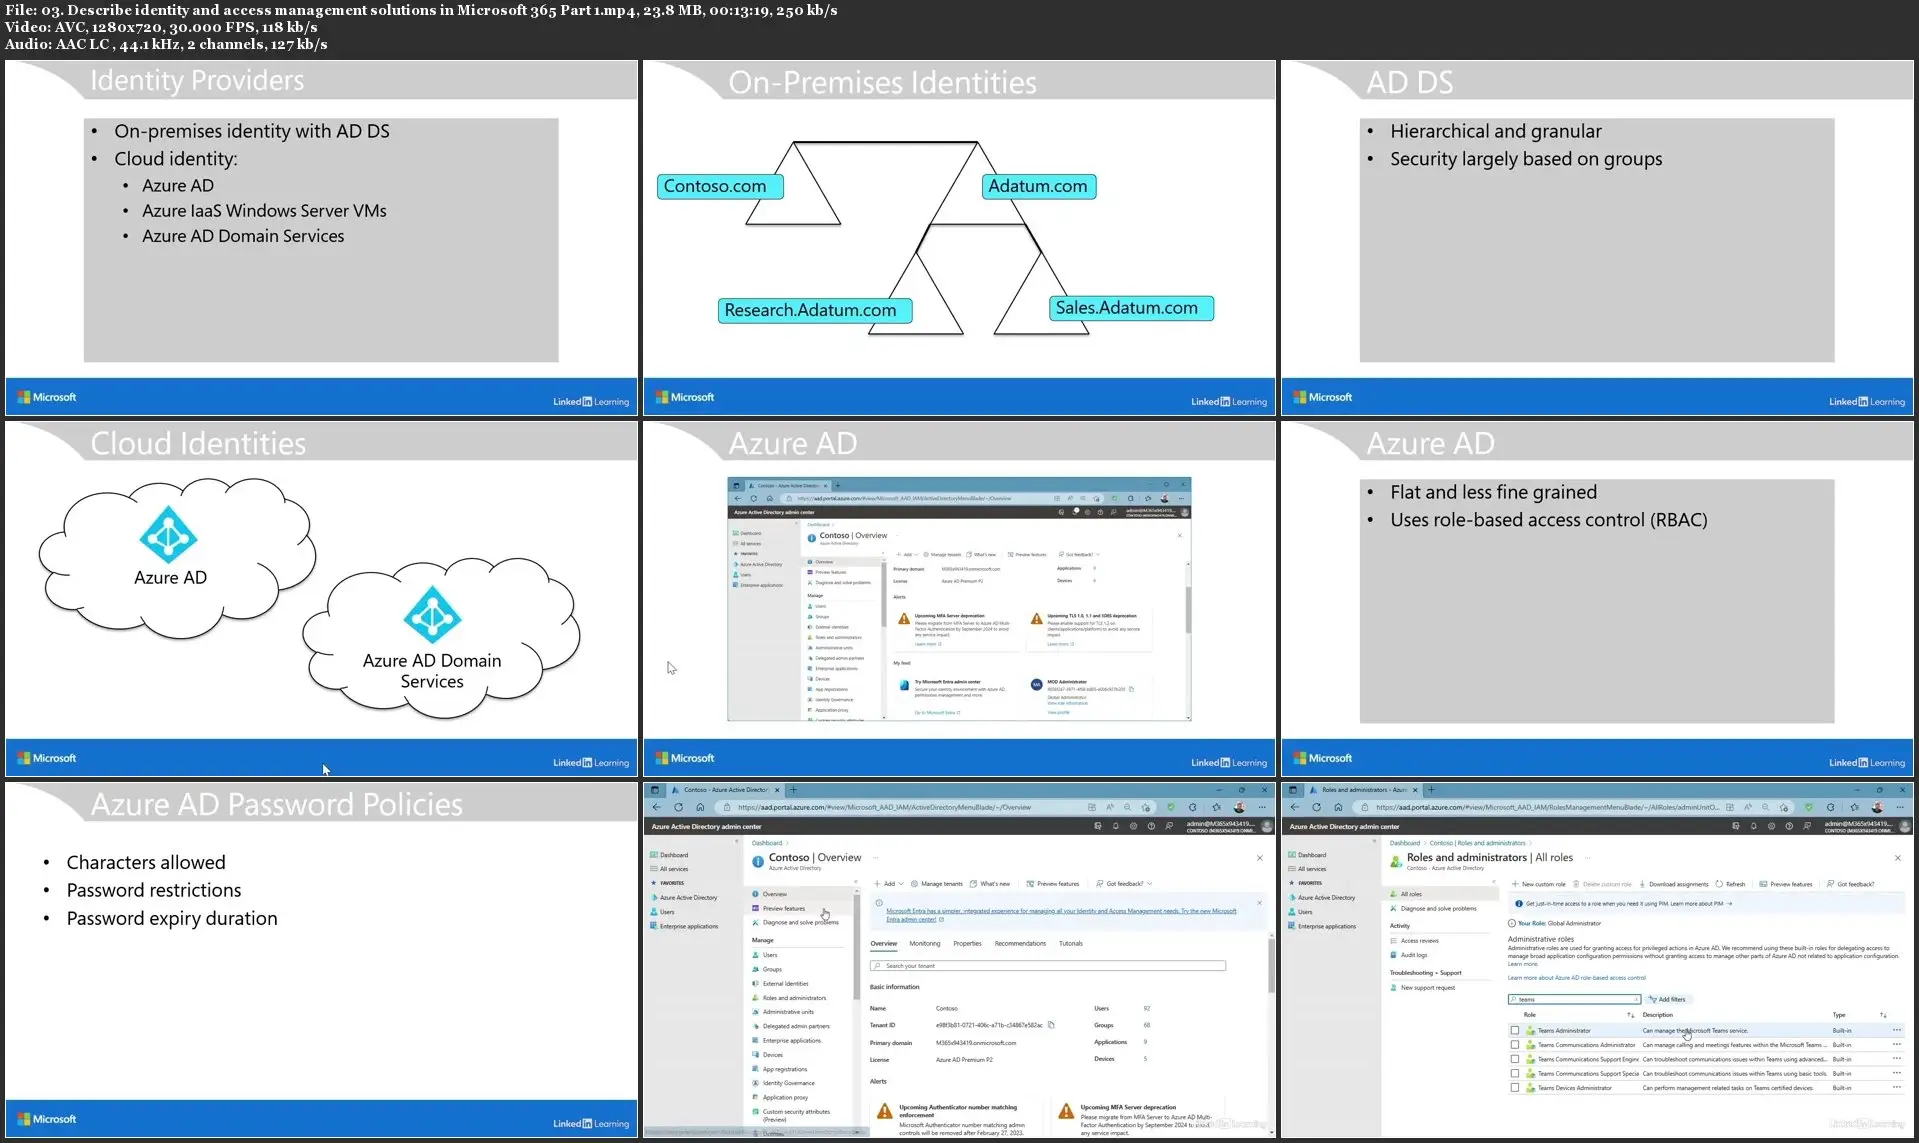Check the Teams Communications Administrator checkbox
This screenshot has height=1143, width=1919.
[1515, 1045]
